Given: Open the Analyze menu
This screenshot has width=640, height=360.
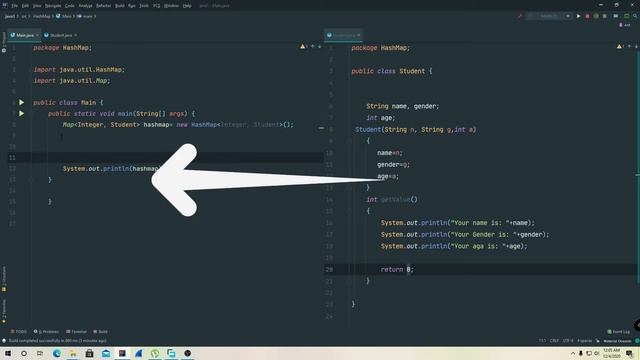Looking at the screenshot, I should pyautogui.click(x=85, y=6).
